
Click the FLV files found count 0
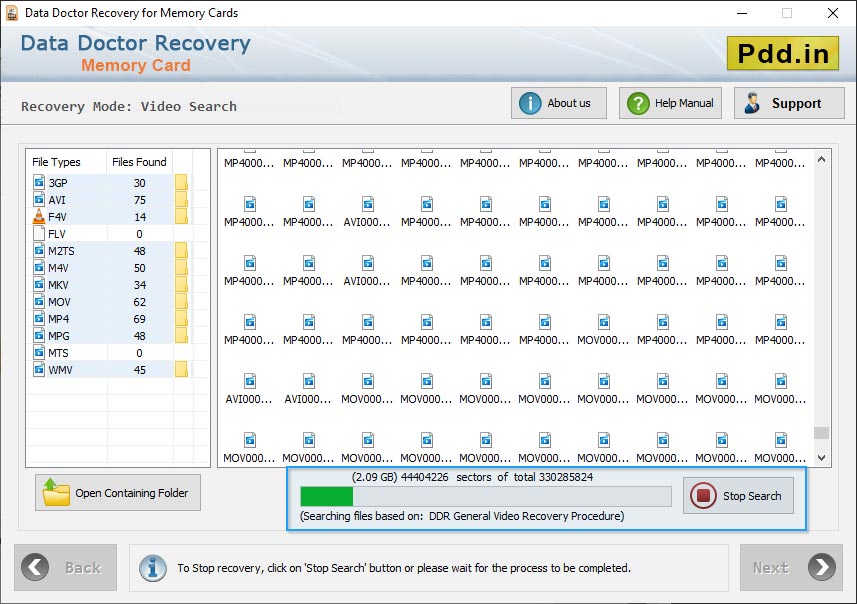139,234
